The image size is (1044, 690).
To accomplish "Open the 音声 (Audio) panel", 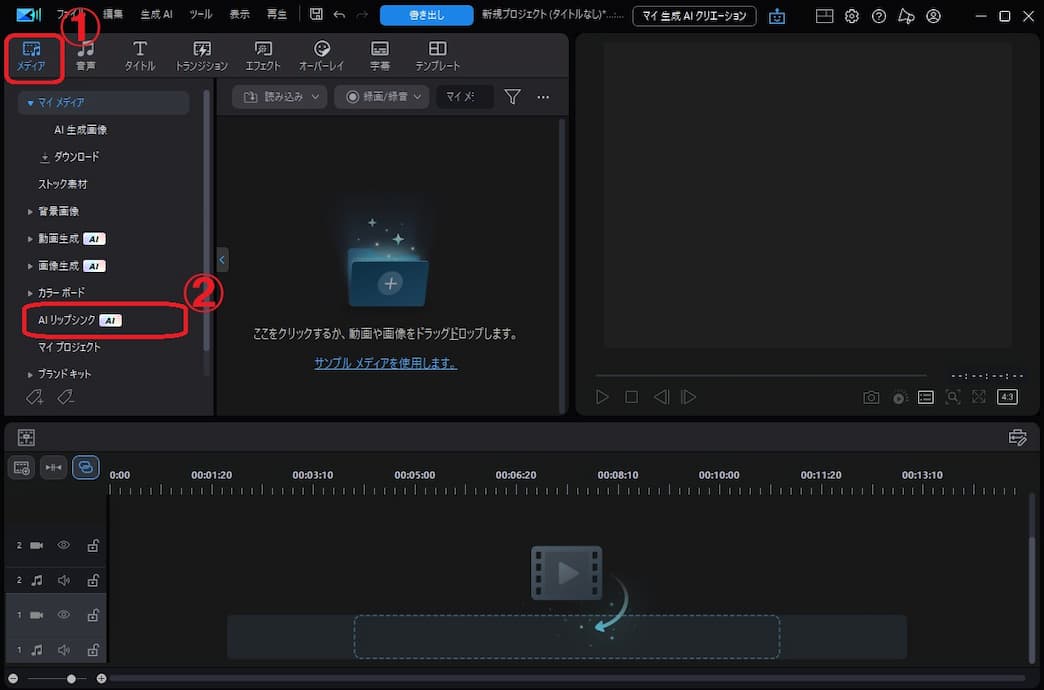I will point(85,55).
